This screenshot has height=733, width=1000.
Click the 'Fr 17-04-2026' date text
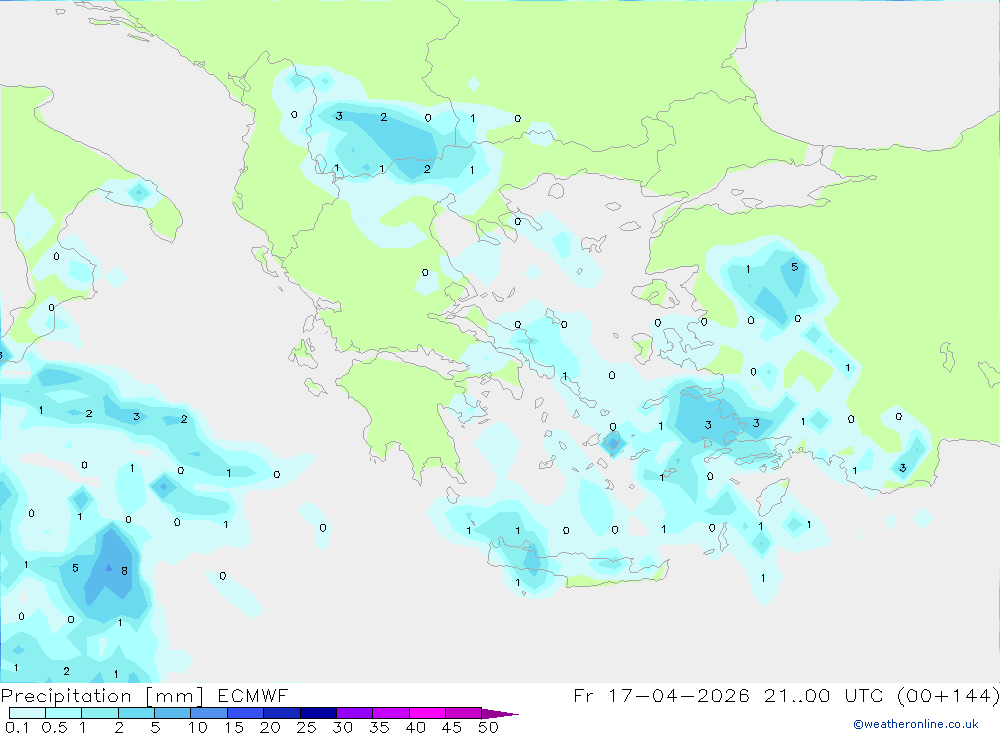(x=661, y=695)
